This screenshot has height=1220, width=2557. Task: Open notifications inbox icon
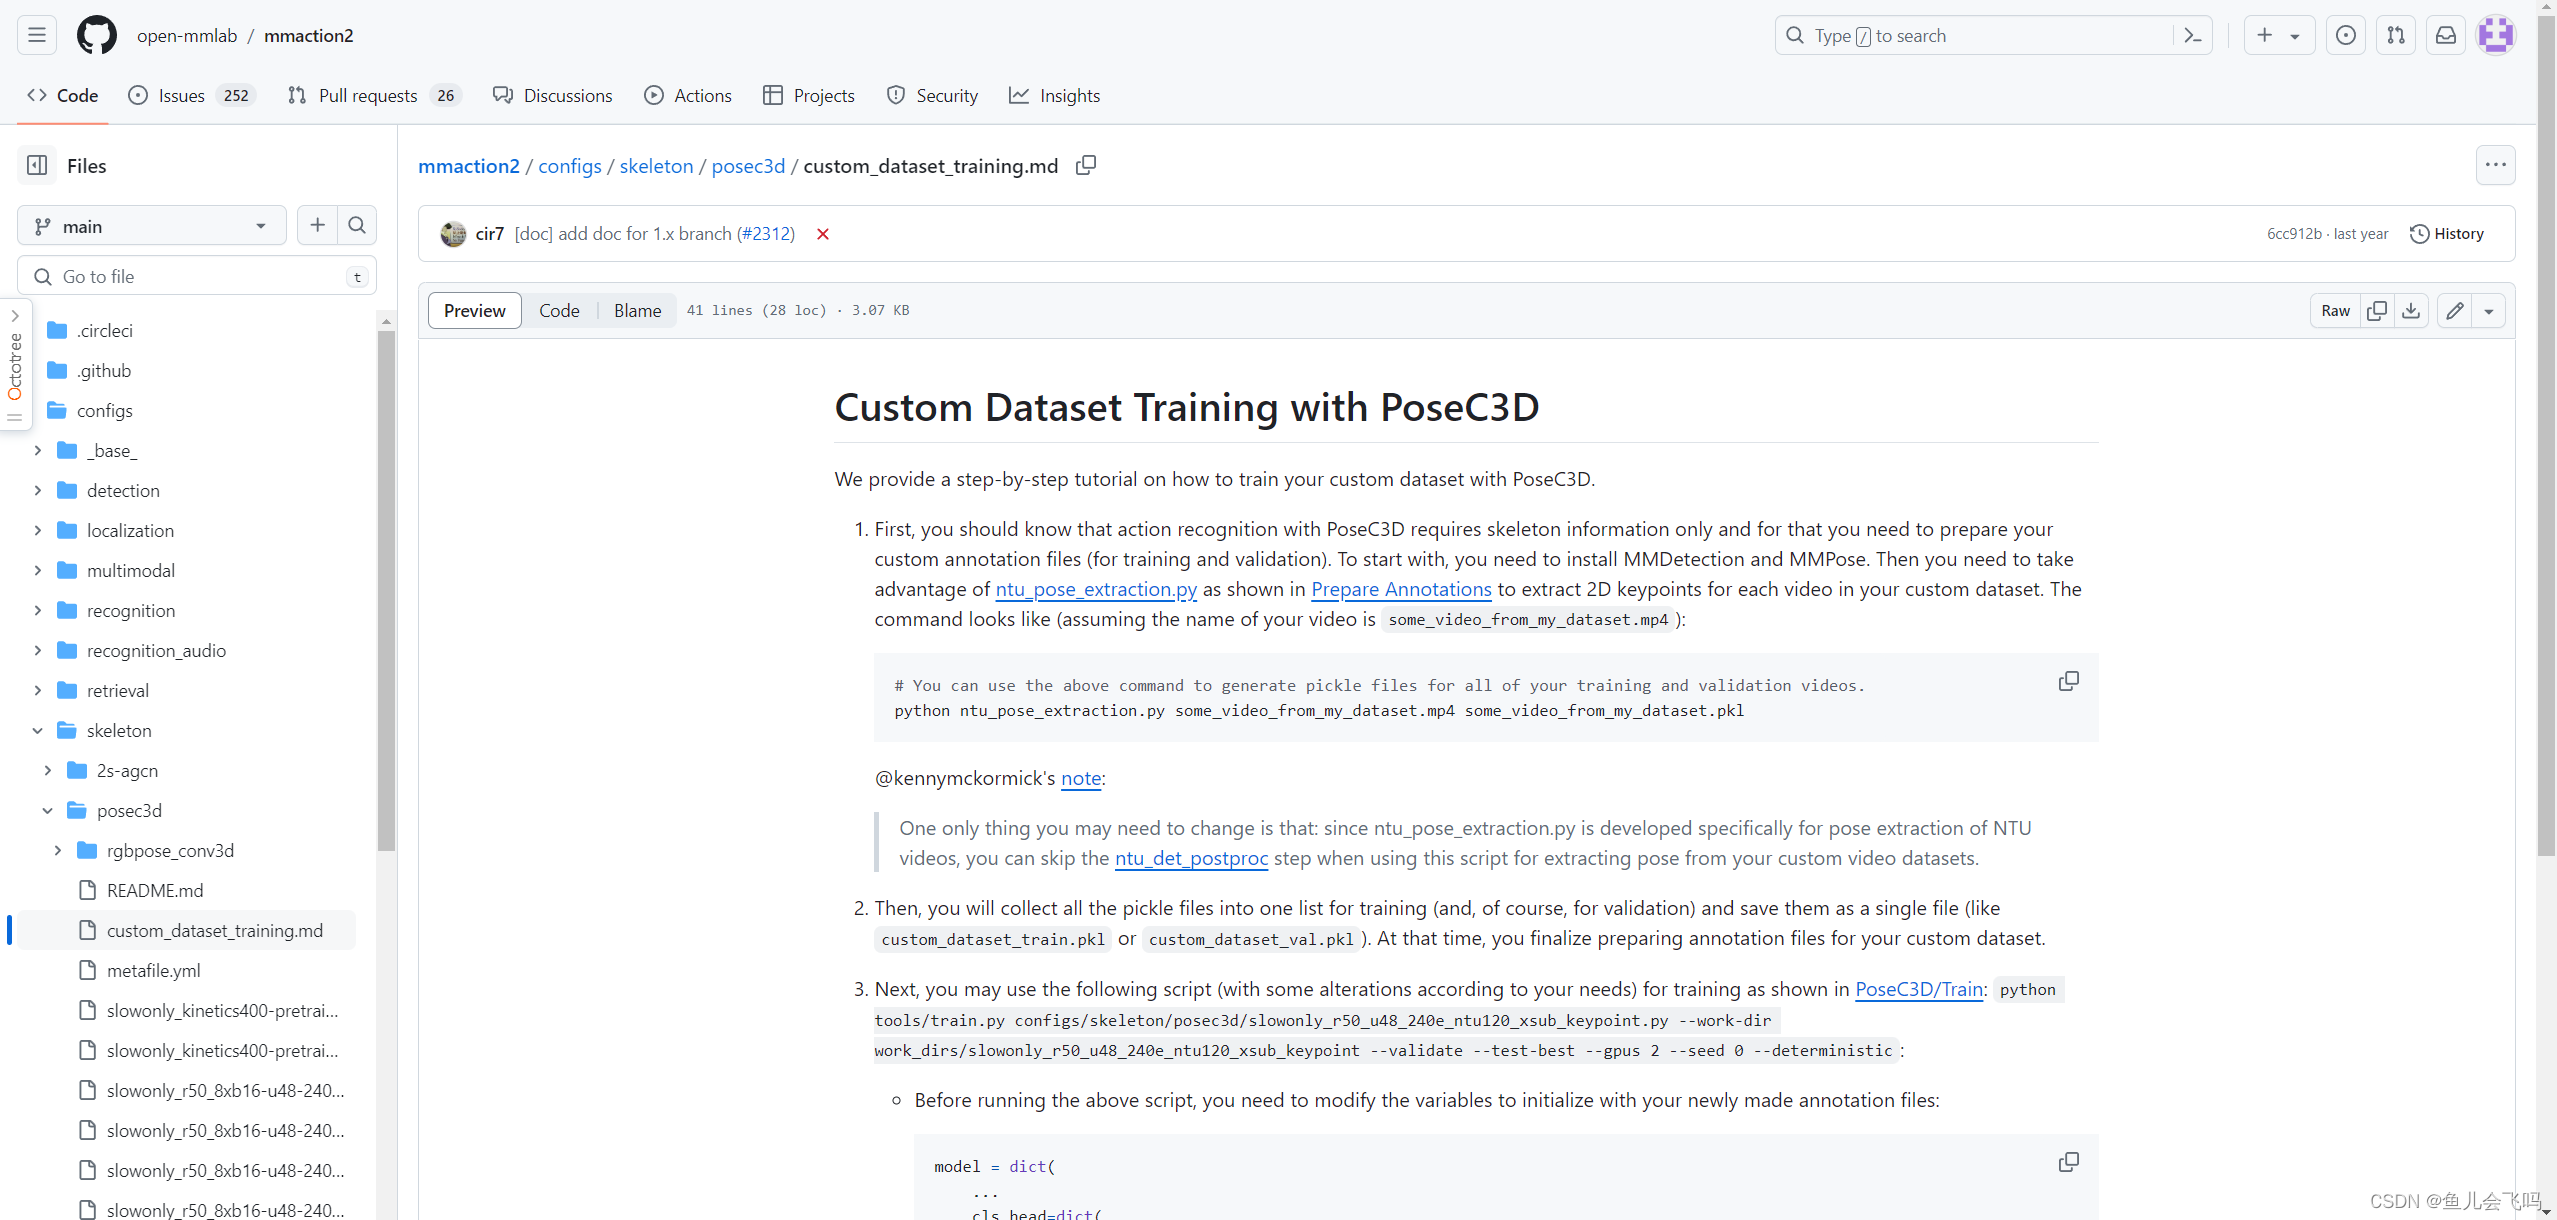pos(2445,36)
